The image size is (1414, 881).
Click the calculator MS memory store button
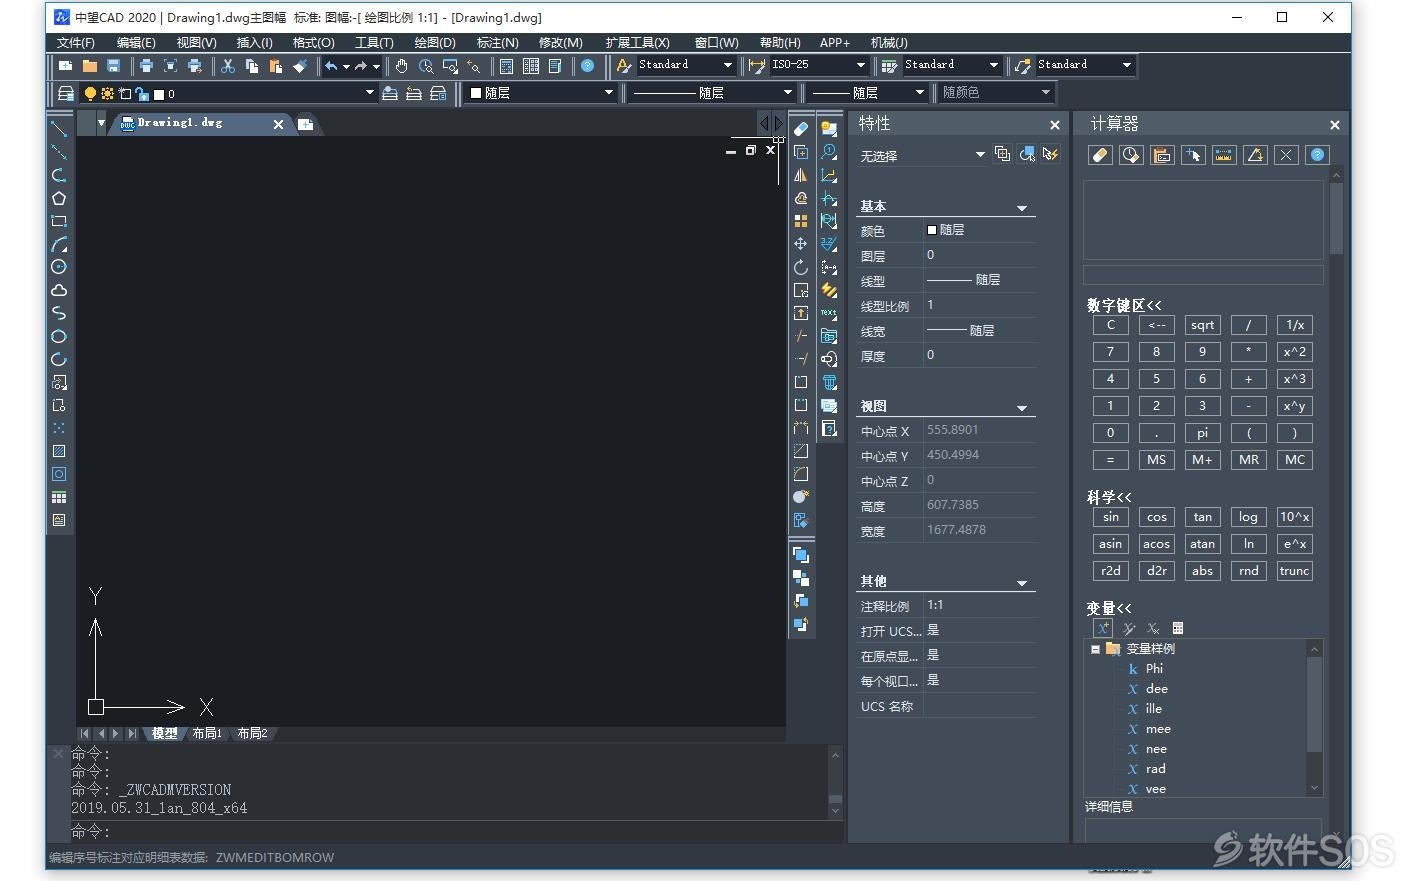point(1156,460)
